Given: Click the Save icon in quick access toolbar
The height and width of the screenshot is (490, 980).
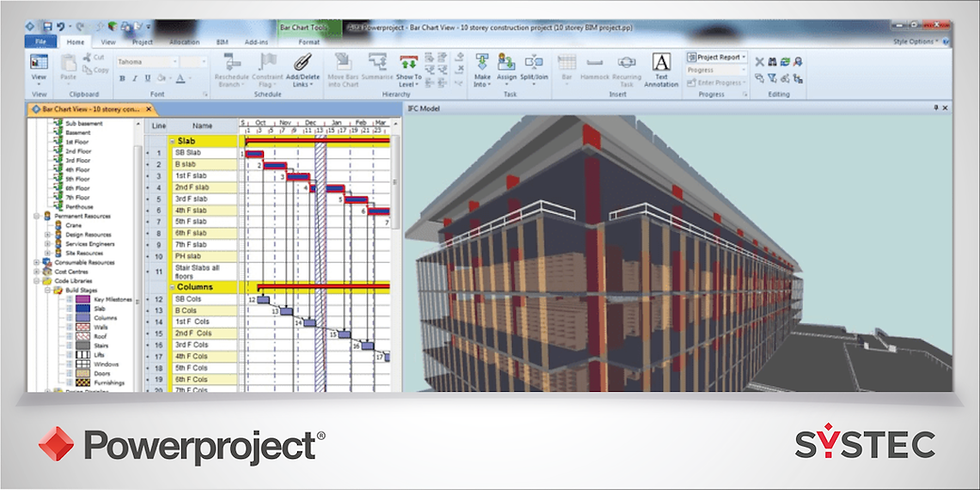Looking at the screenshot, I should 47,27.
